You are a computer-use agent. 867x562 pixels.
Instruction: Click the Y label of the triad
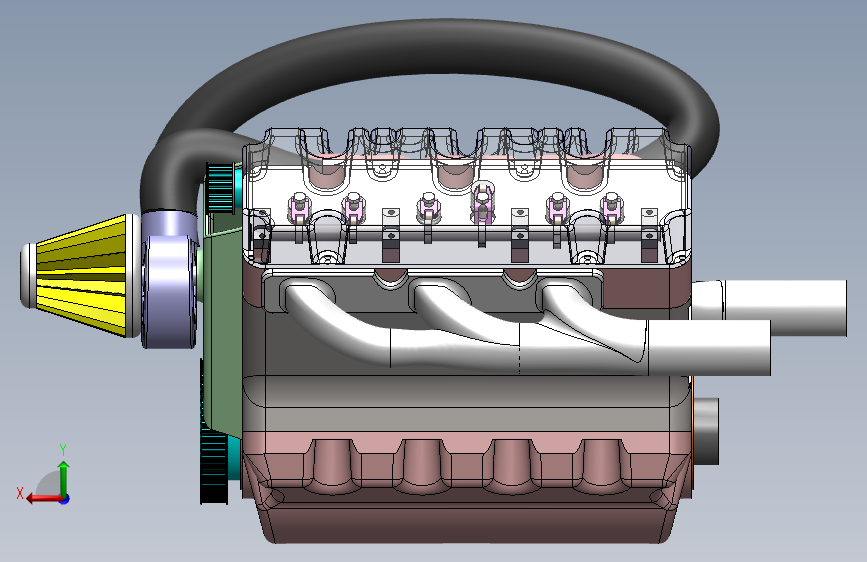click(63, 449)
